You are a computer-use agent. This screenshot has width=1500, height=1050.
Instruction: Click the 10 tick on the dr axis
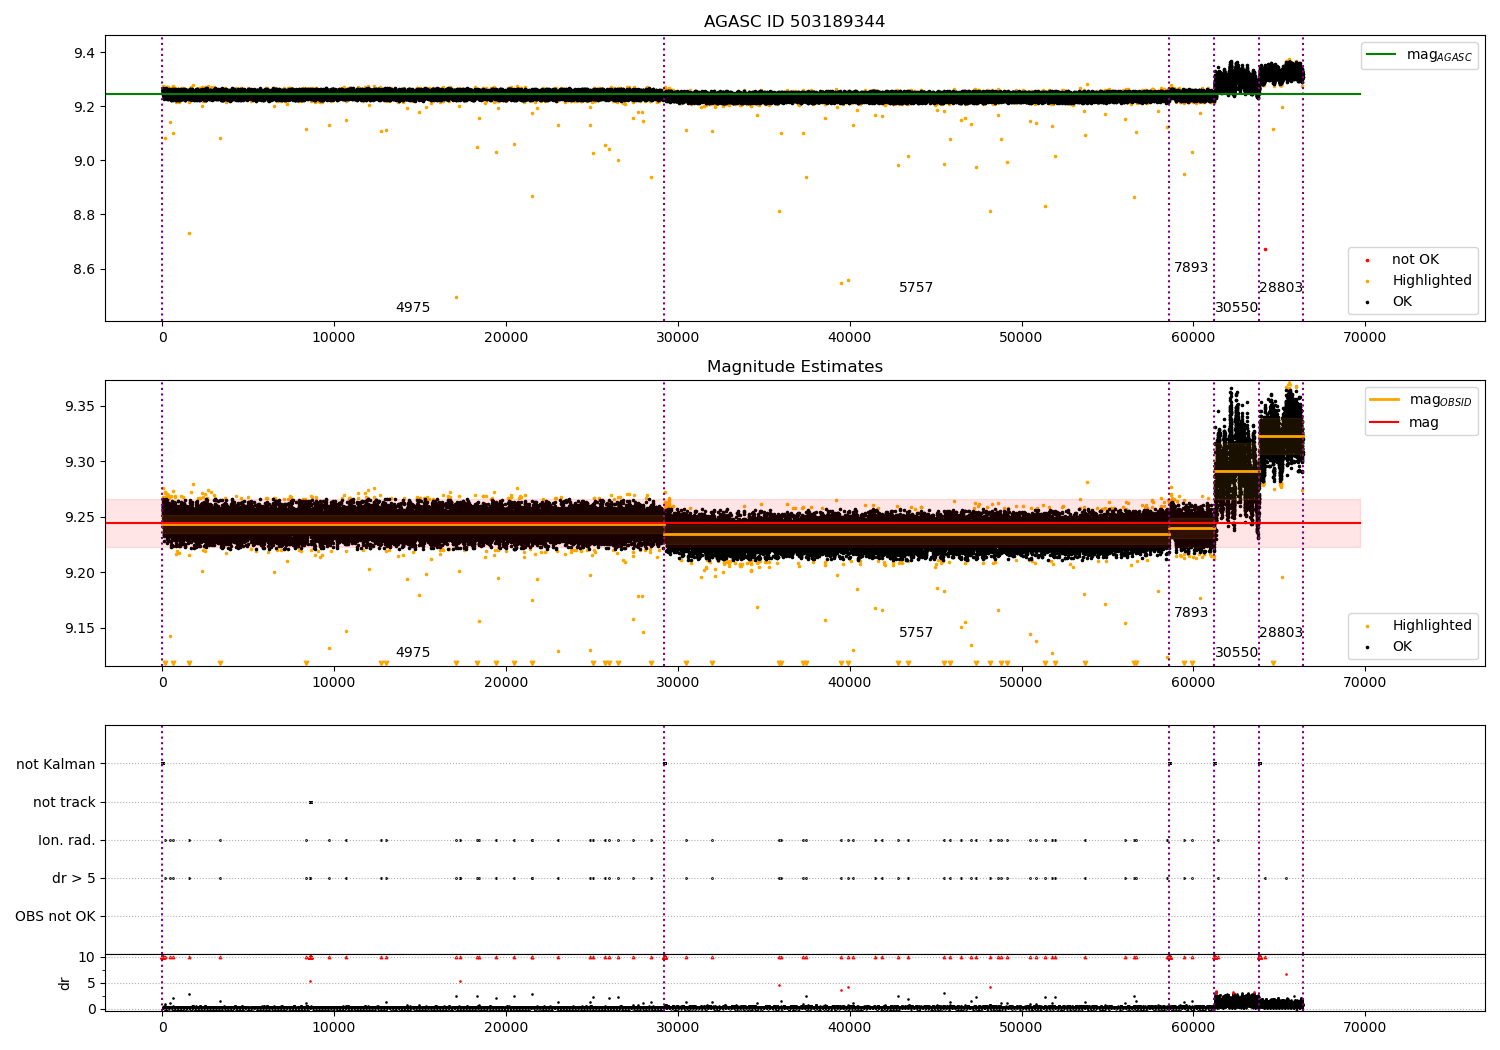(87, 958)
